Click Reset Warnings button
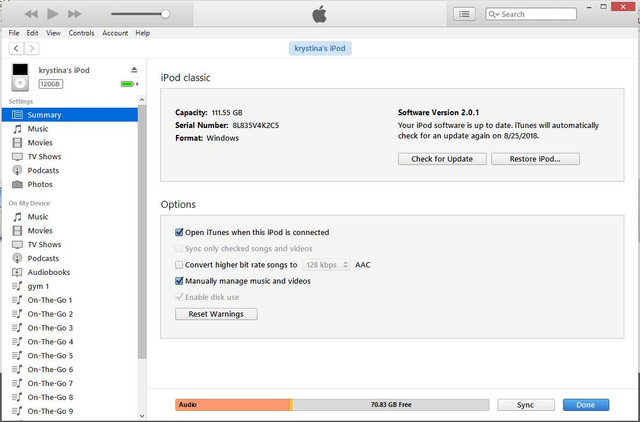This screenshot has height=422, width=640. point(216,314)
